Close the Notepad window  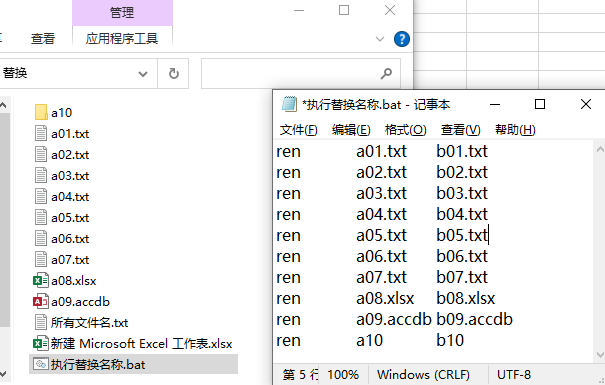pos(586,104)
